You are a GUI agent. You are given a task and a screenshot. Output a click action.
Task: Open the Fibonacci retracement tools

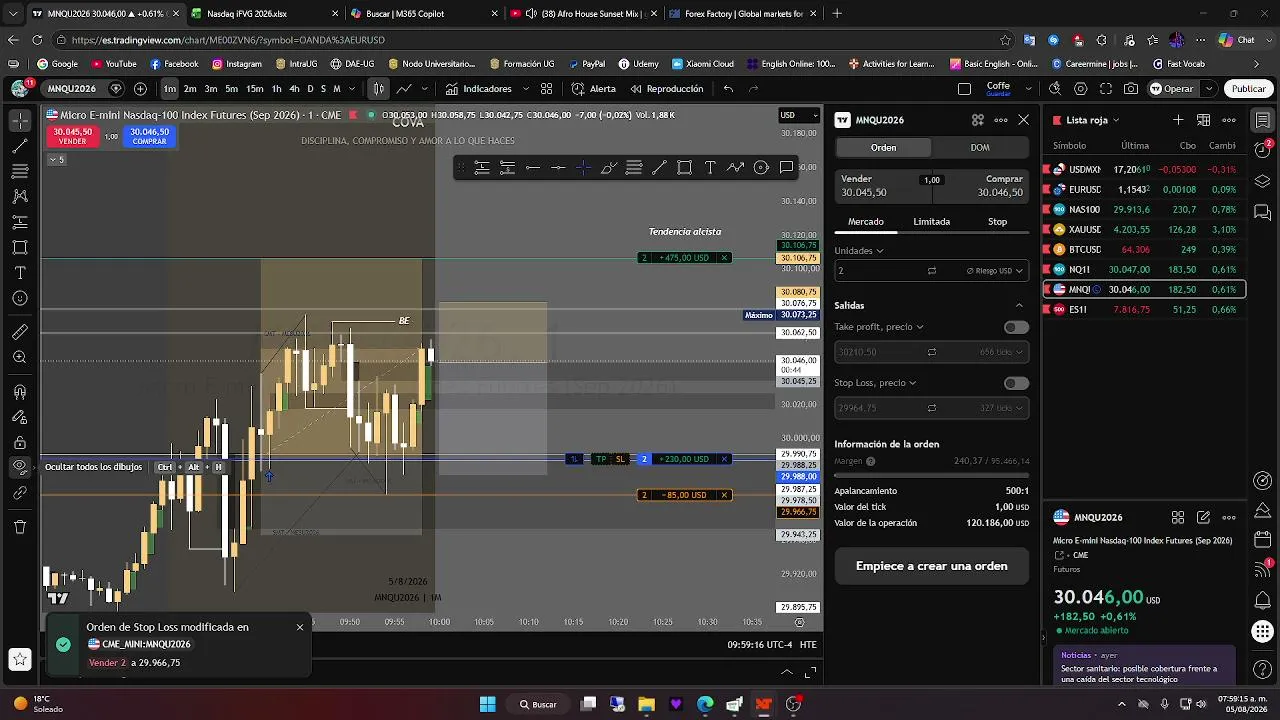(x=20, y=171)
